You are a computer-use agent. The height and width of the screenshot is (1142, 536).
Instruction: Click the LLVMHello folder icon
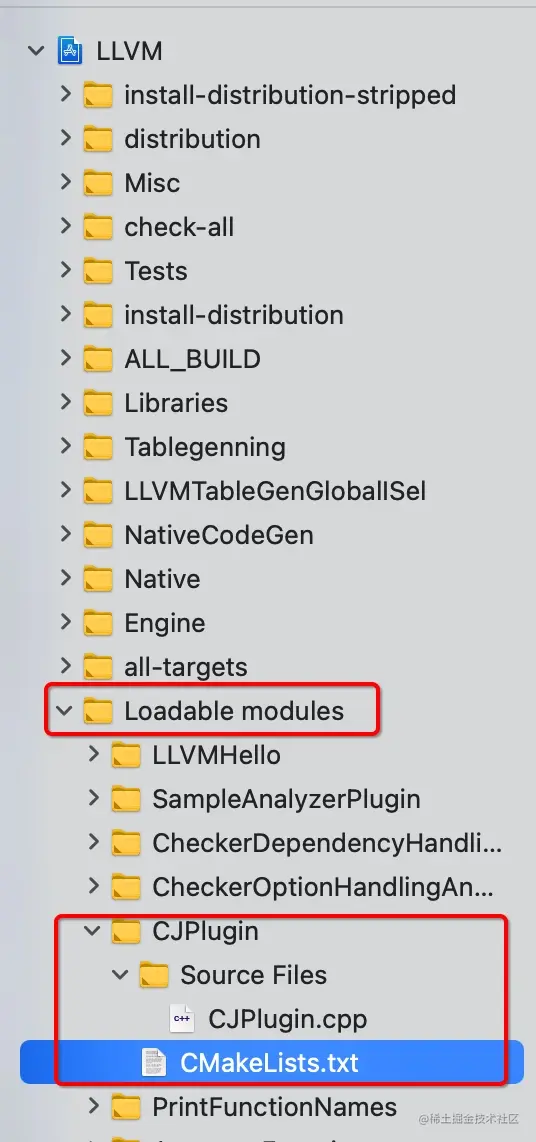(126, 755)
